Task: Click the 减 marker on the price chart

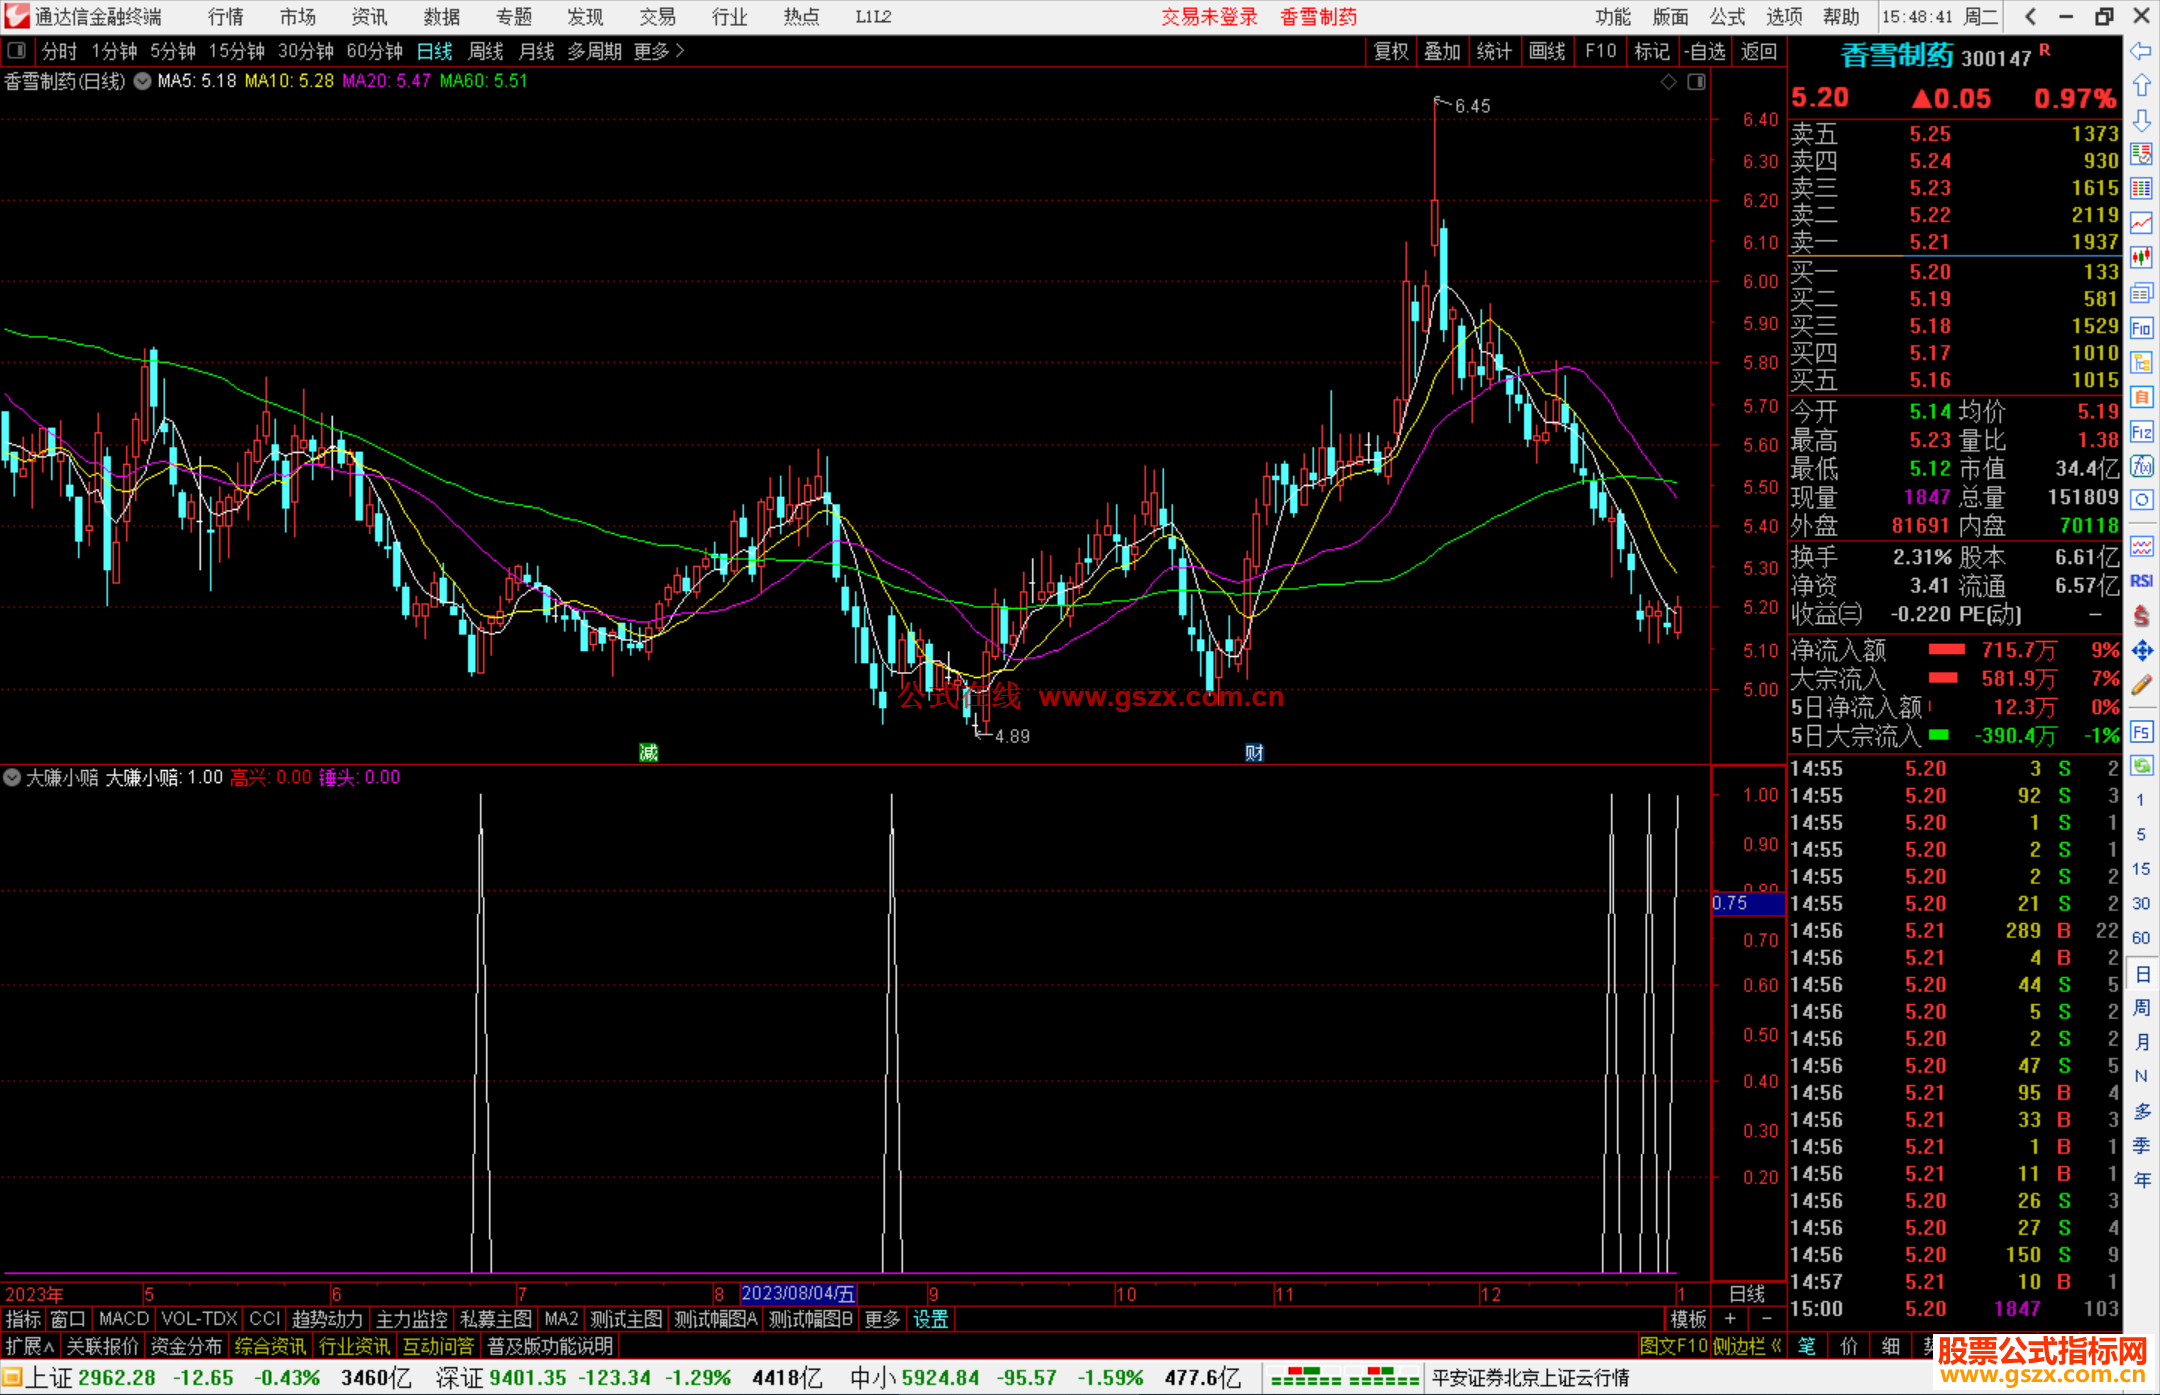Action: click(648, 752)
